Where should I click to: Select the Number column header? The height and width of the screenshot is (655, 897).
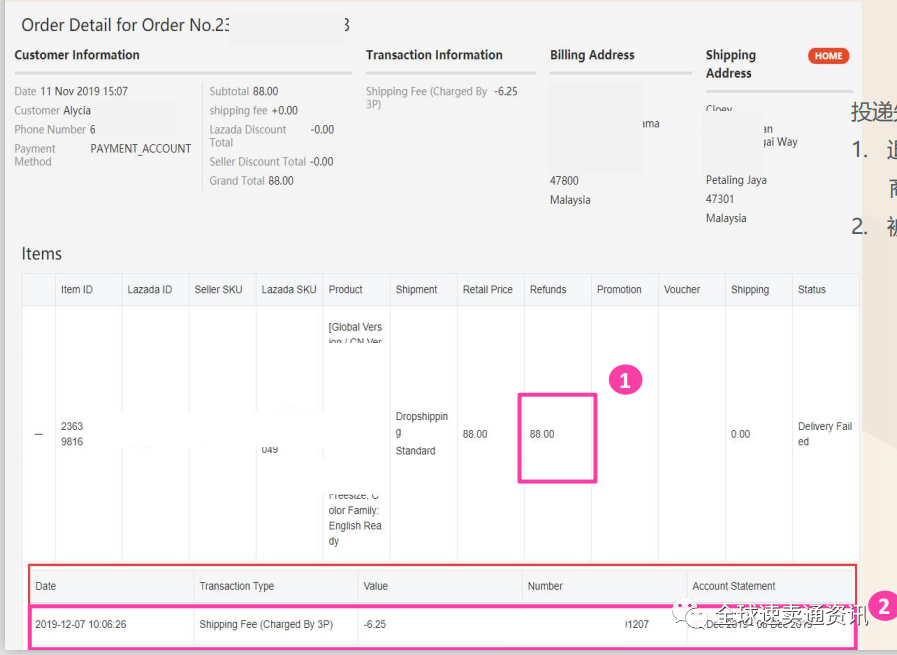545,586
